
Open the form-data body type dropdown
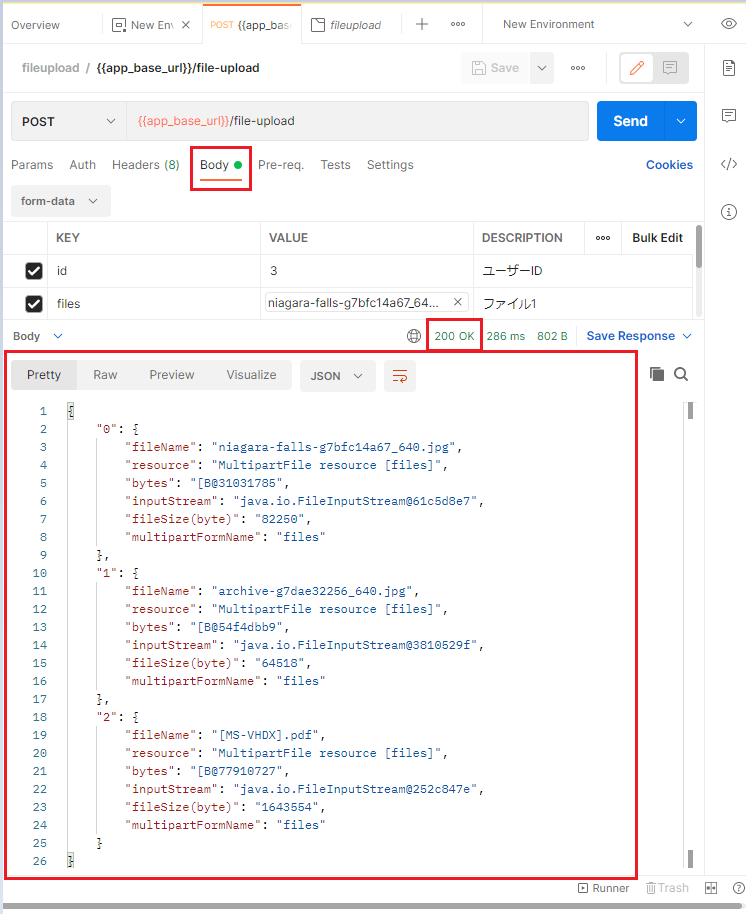point(60,201)
